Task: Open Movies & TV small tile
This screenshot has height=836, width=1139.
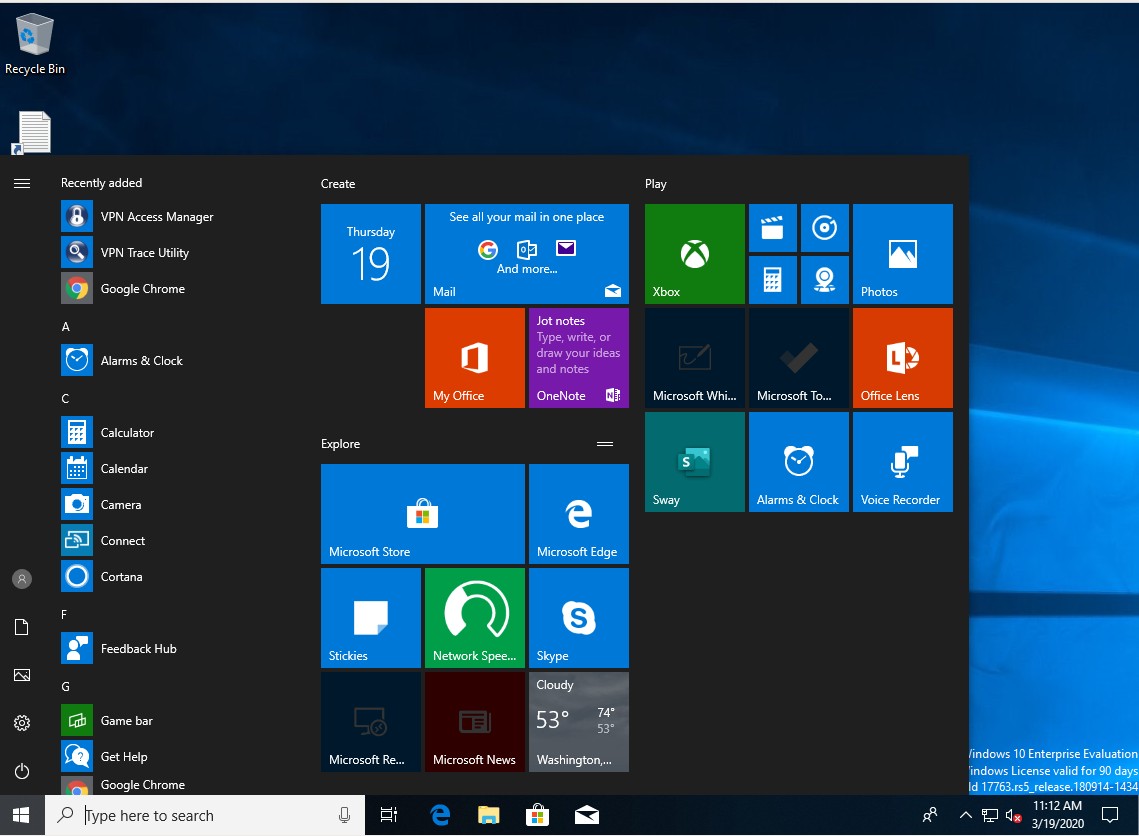Action: click(x=772, y=228)
